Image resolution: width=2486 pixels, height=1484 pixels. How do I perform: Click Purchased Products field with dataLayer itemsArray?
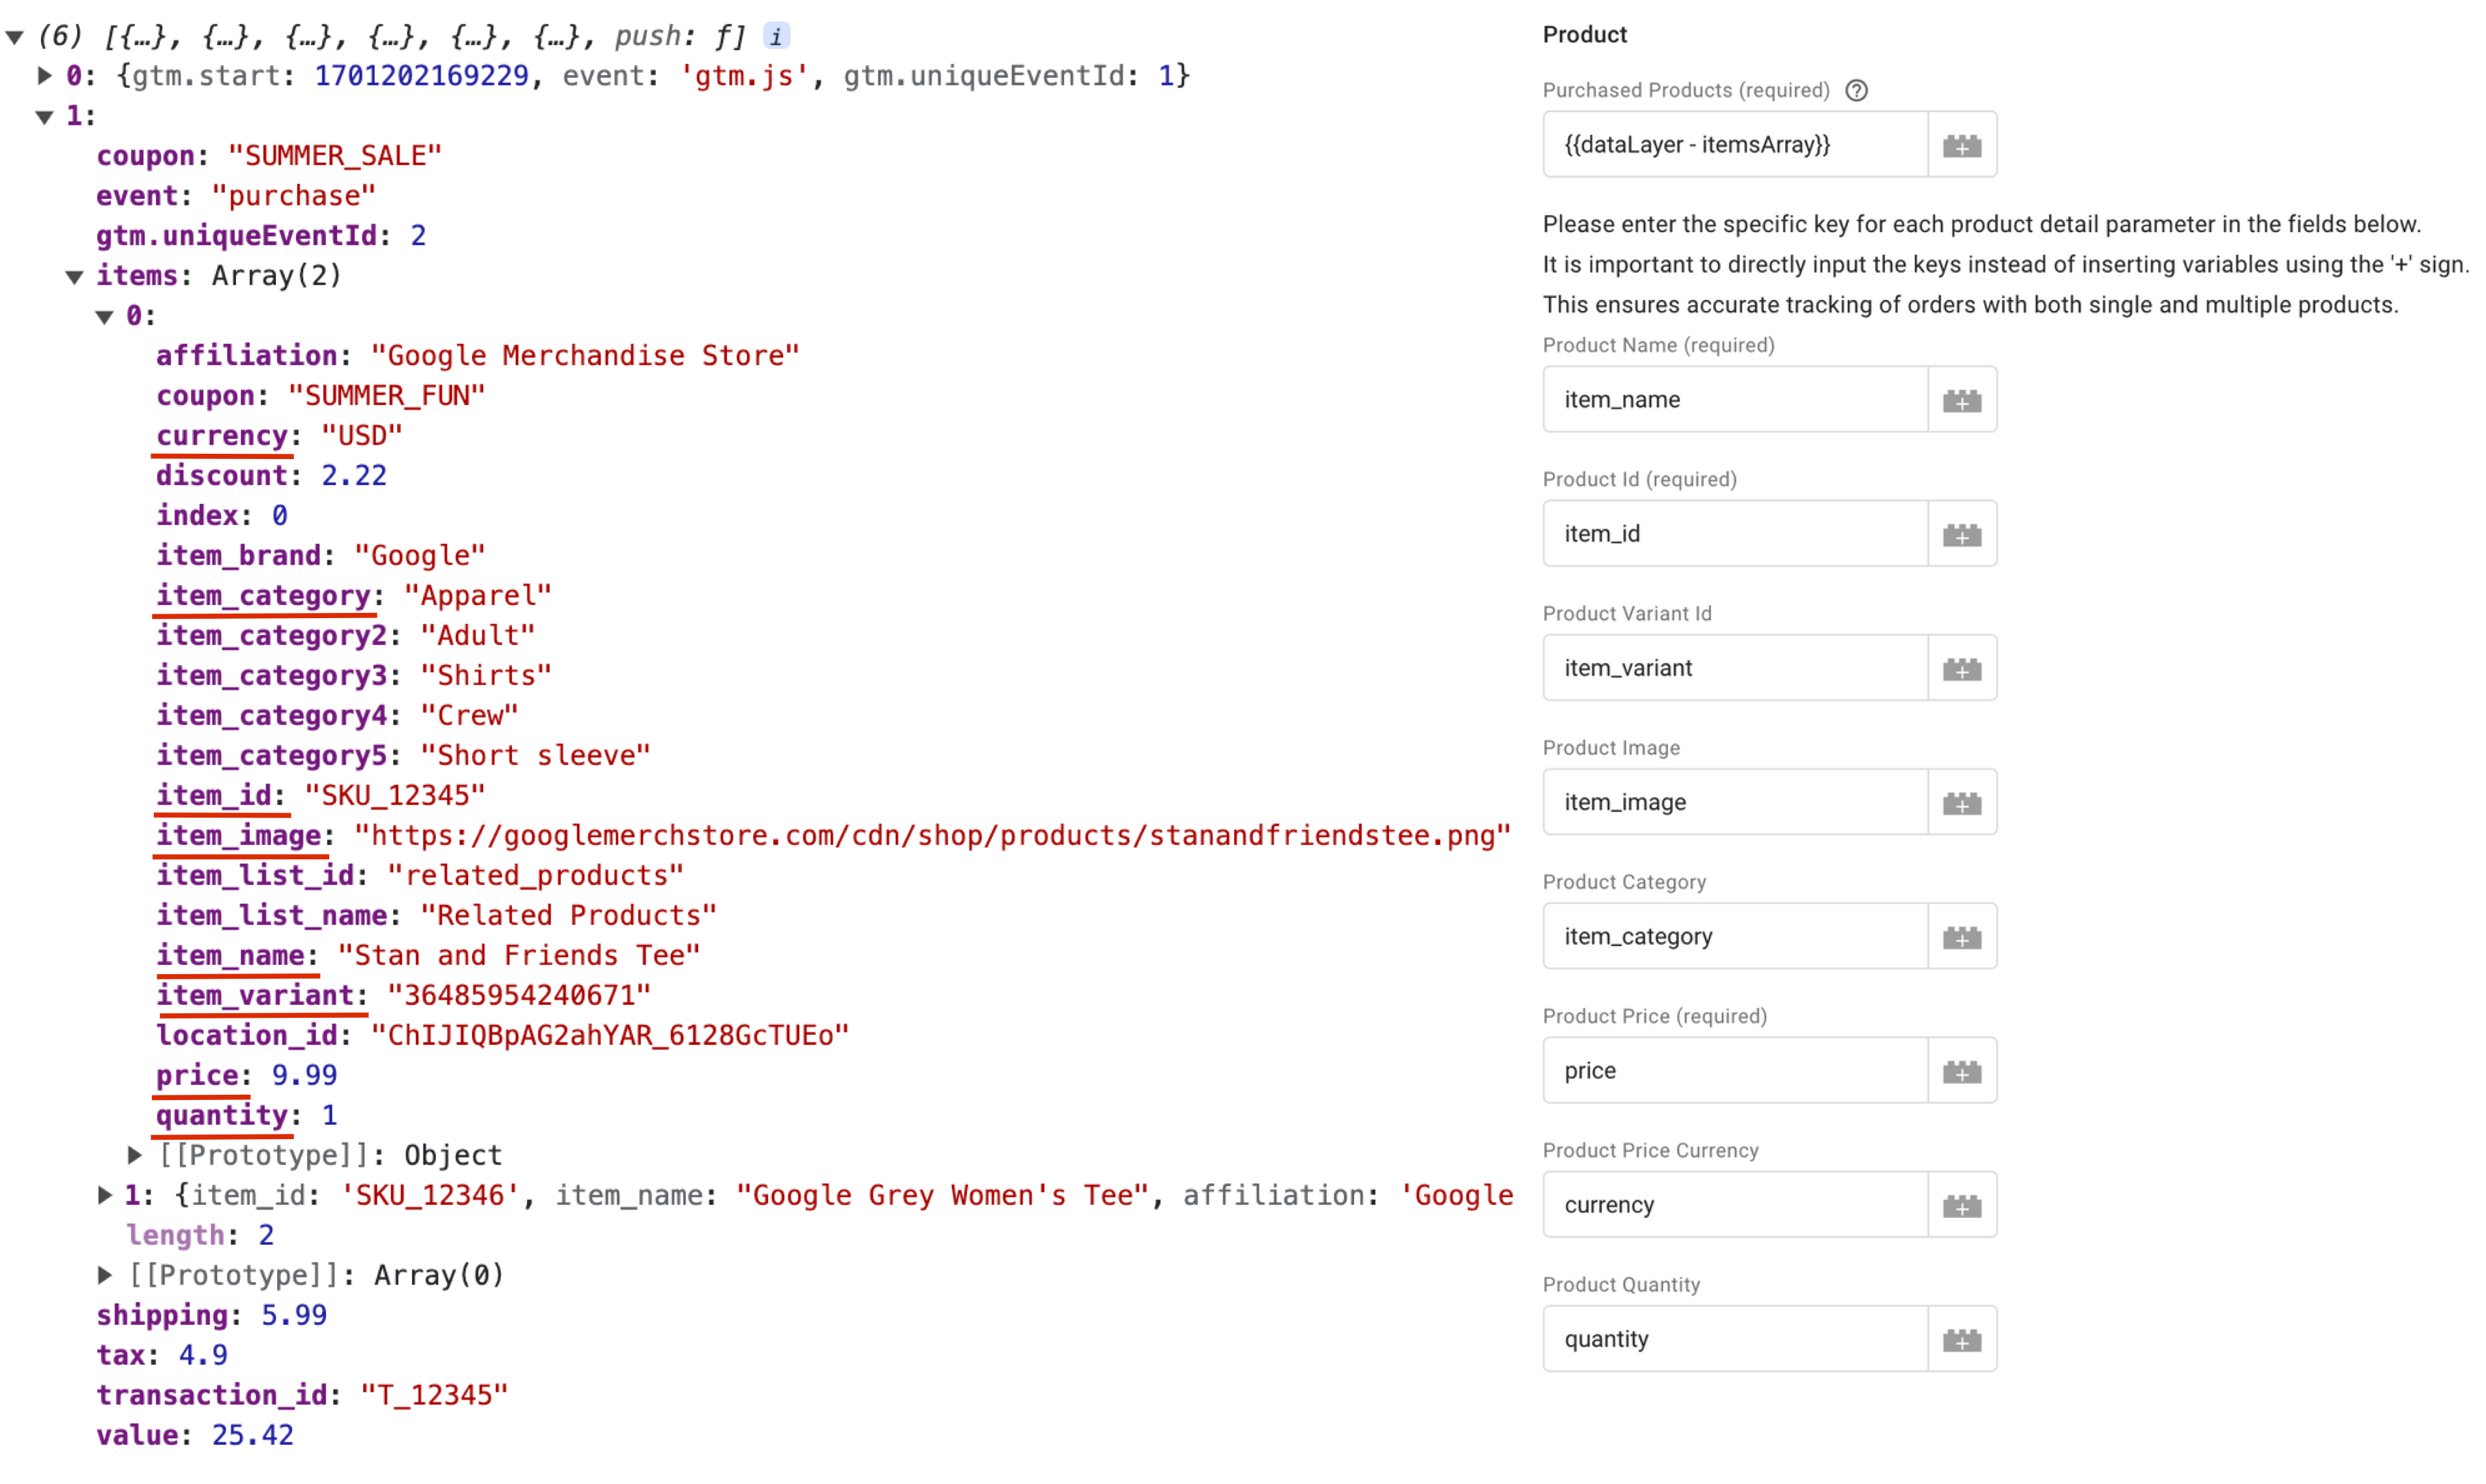[x=1735, y=146]
